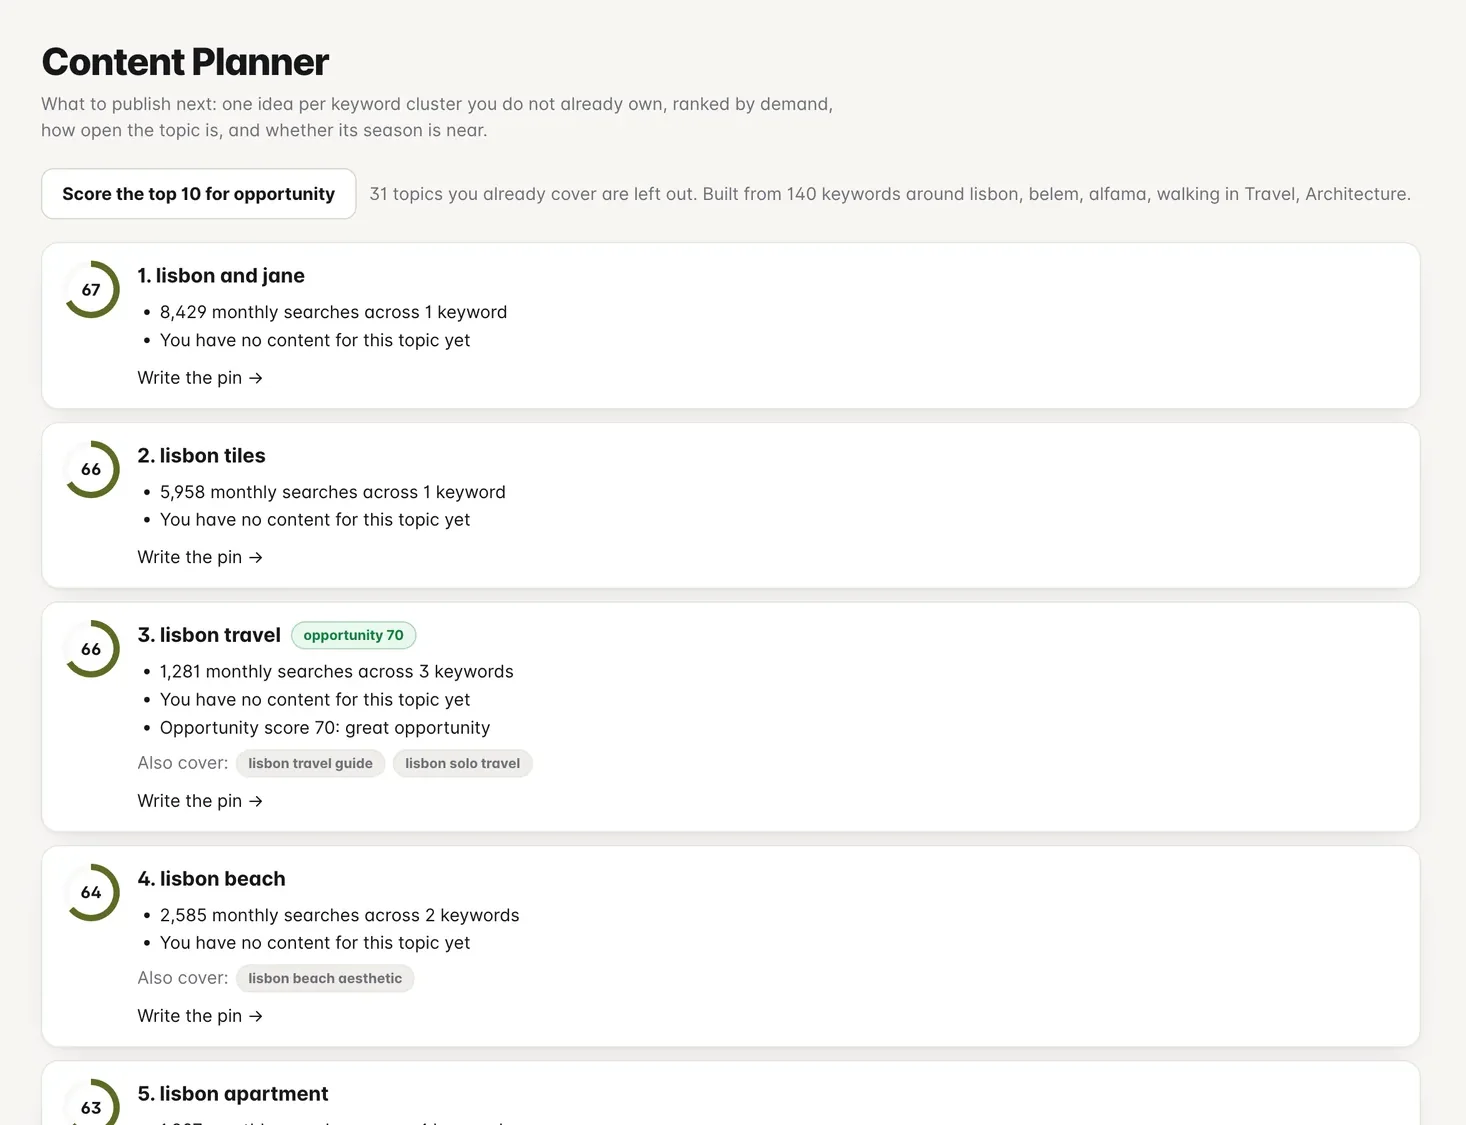Select the score 64 ring on lisbon beach
Viewport: 1466px width, 1125px height.
[x=91, y=892]
